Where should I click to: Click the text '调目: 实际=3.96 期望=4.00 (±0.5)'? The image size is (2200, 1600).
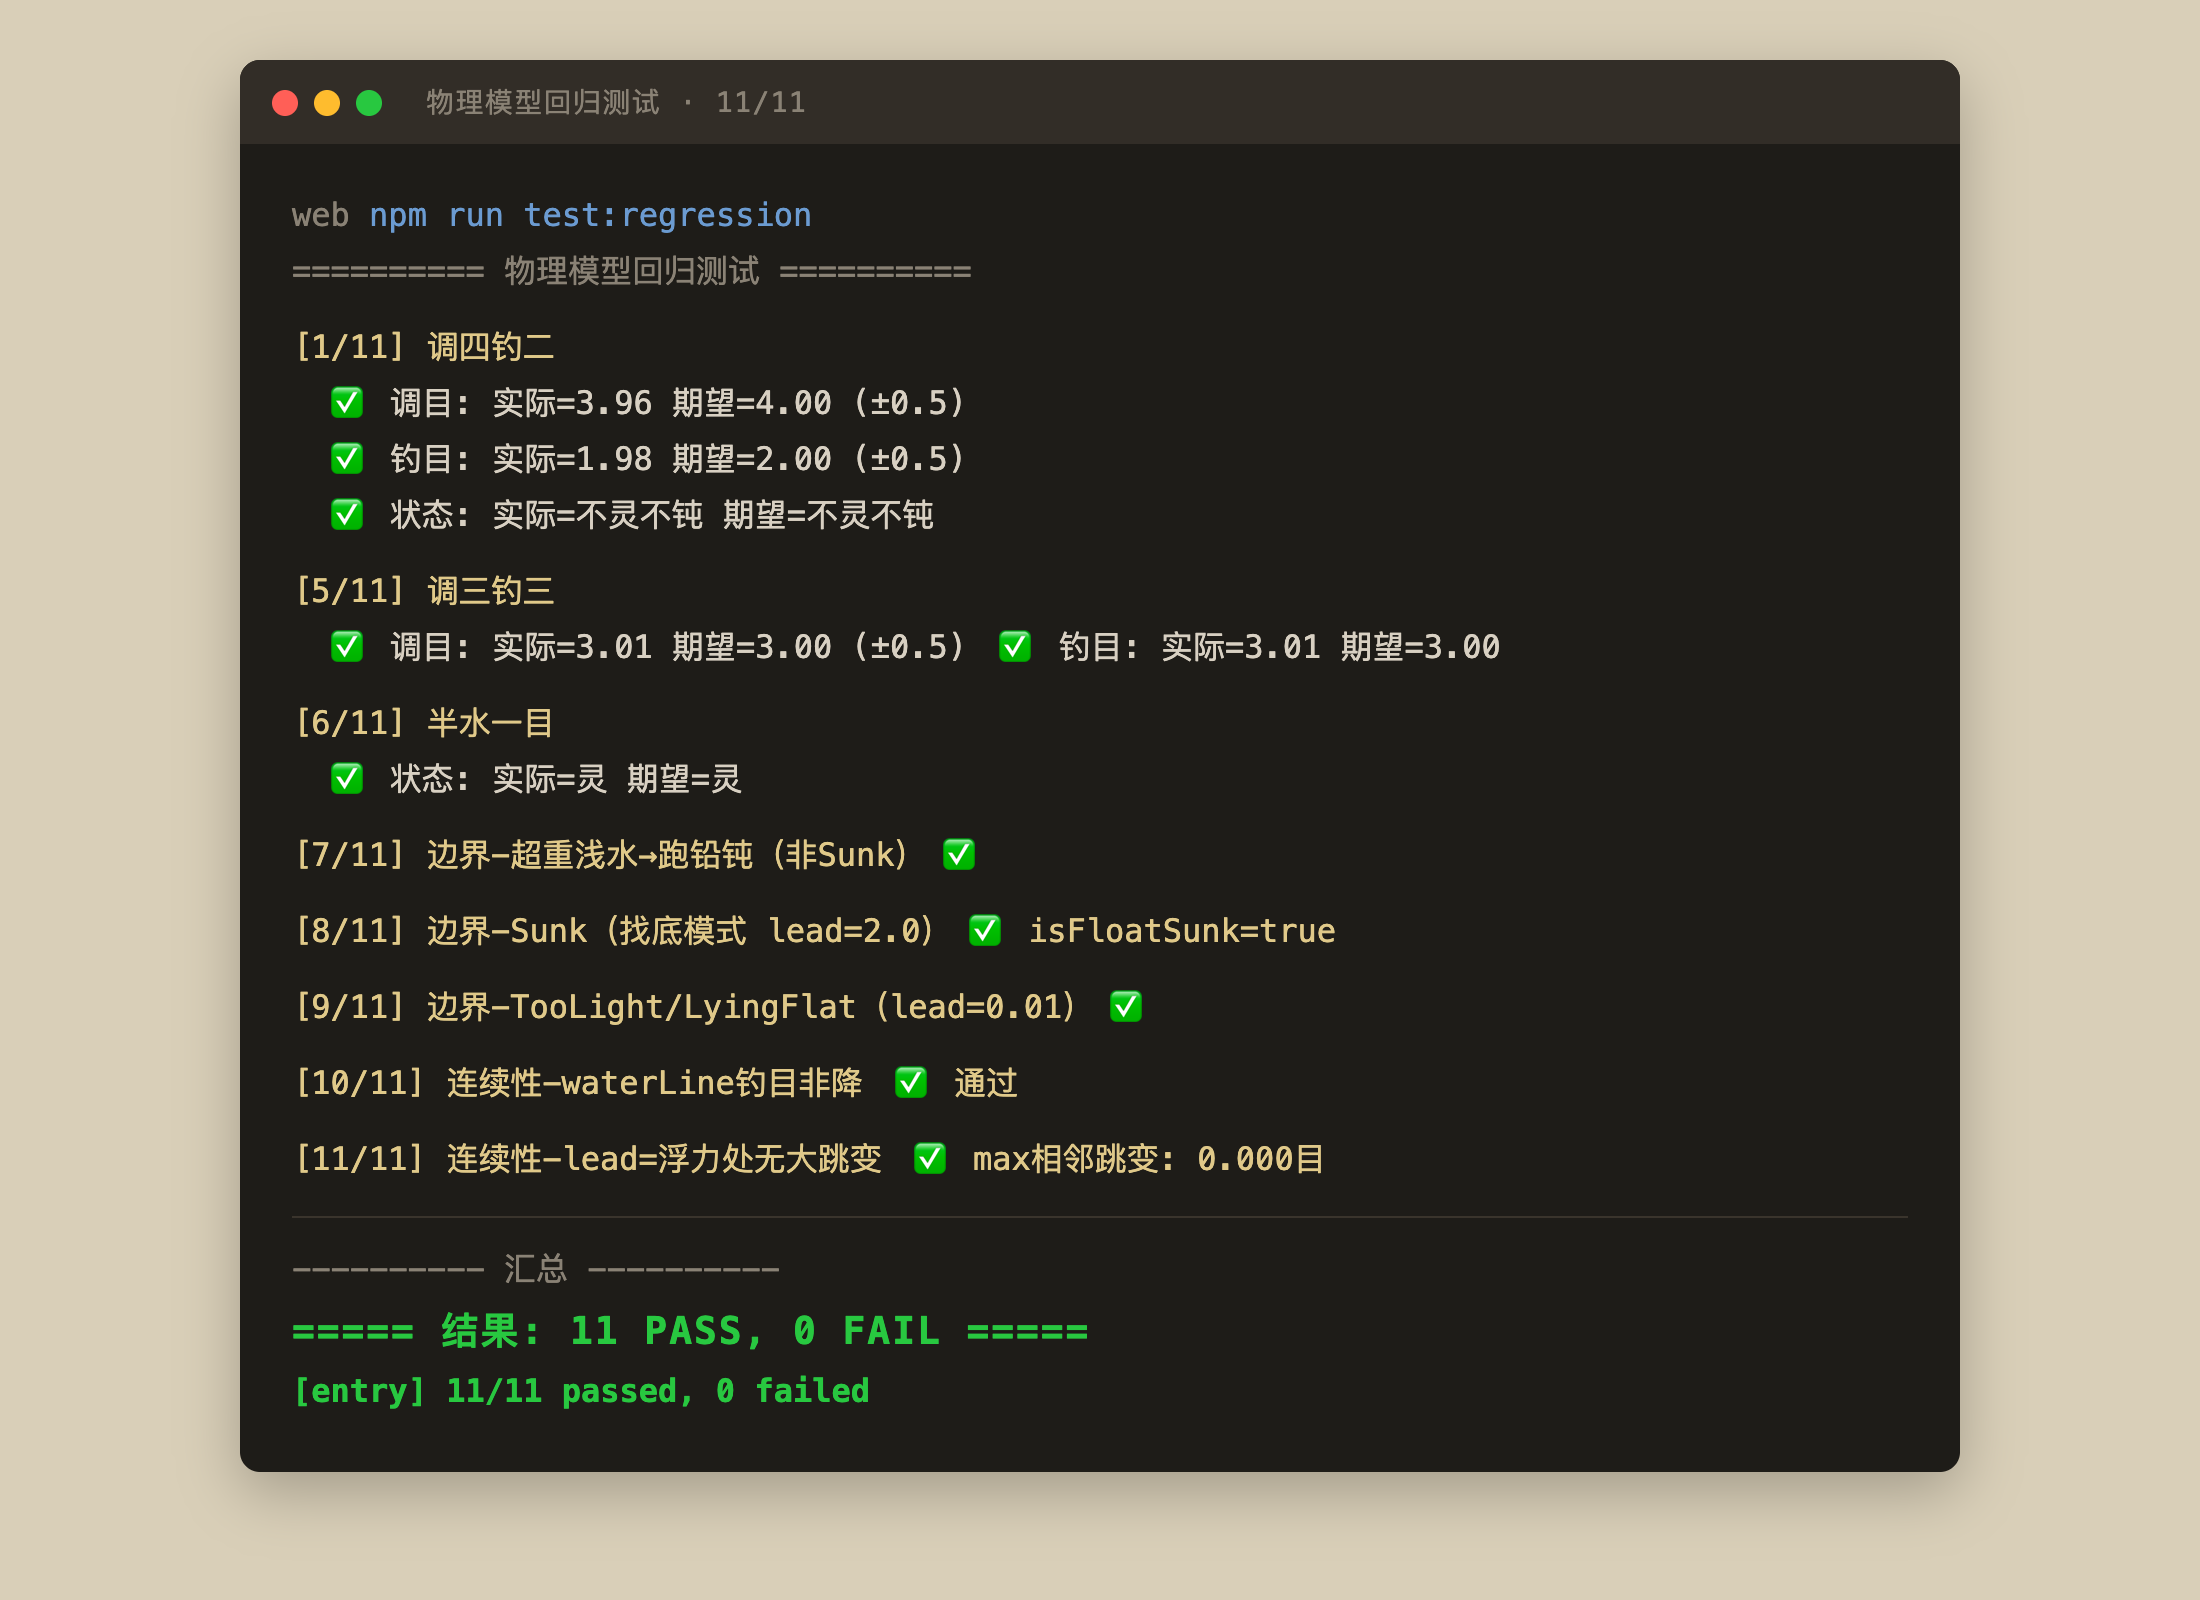[678, 403]
